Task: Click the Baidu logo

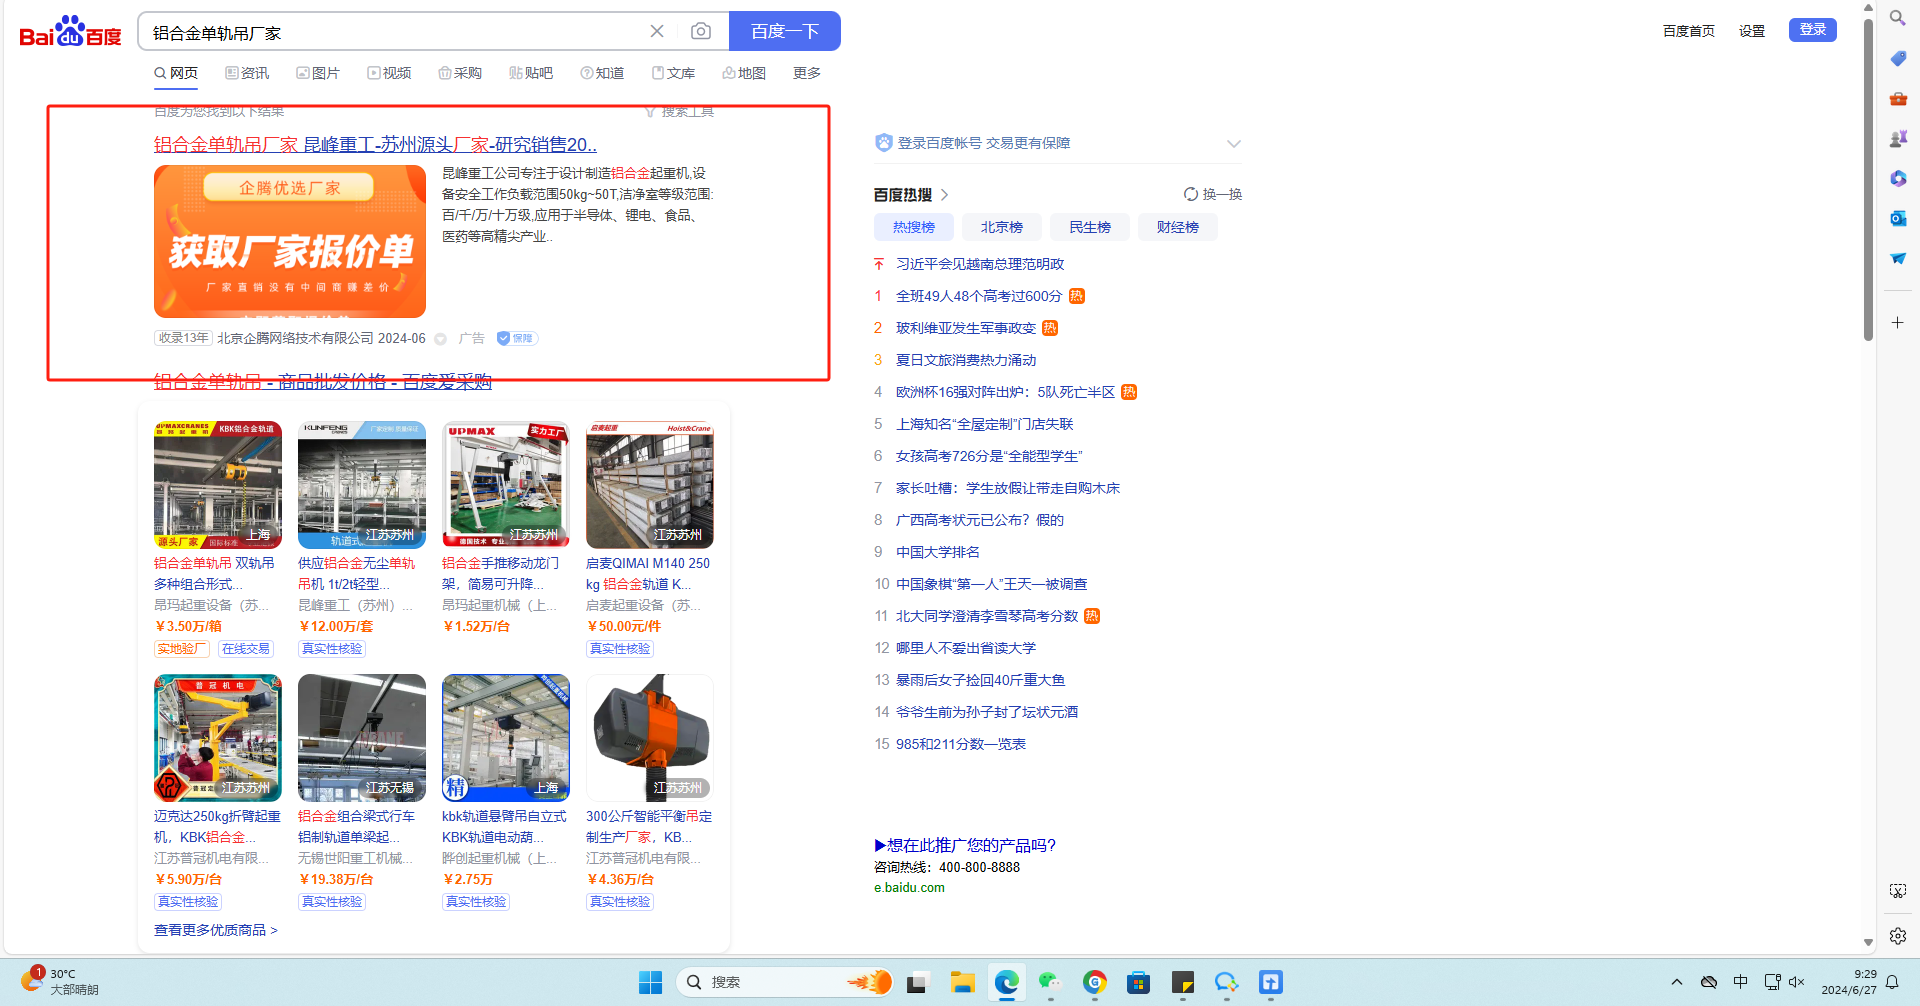Action: click(70, 32)
